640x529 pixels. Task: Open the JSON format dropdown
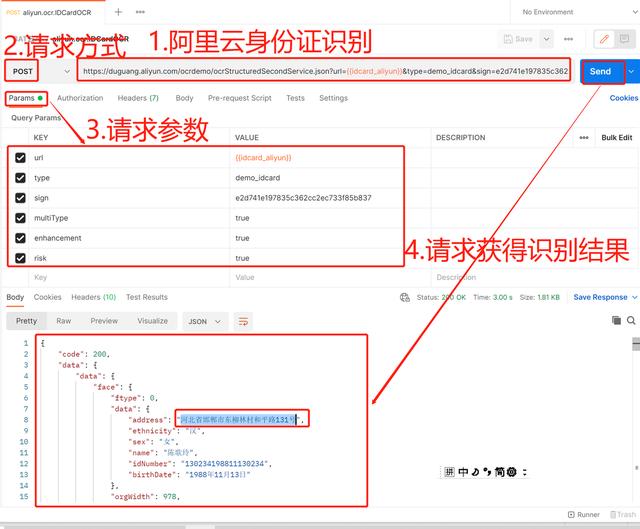click(205, 322)
